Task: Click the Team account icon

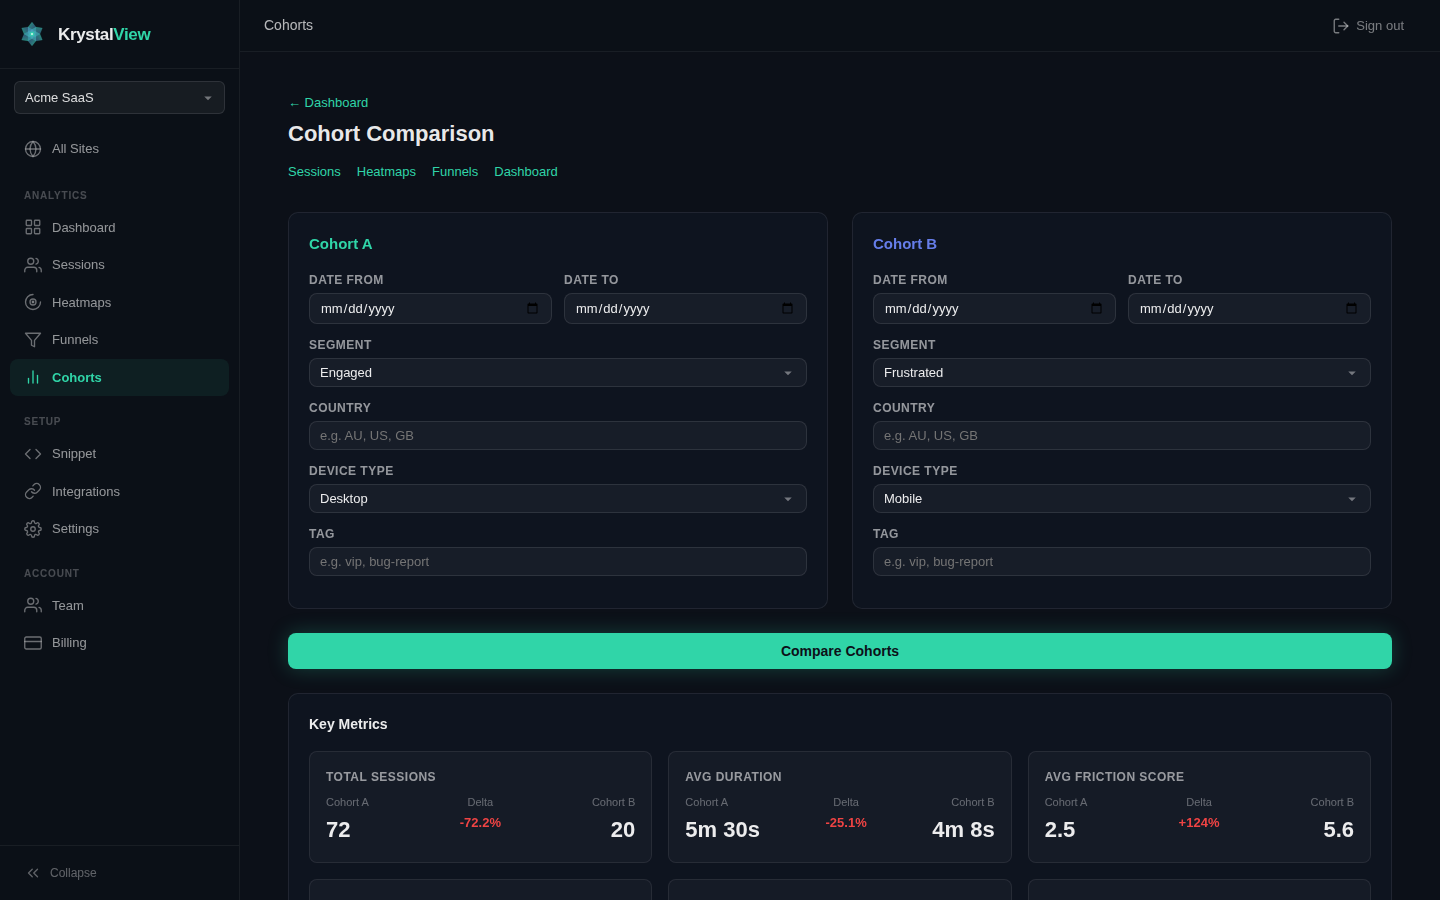Action: pyautogui.click(x=33, y=605)
